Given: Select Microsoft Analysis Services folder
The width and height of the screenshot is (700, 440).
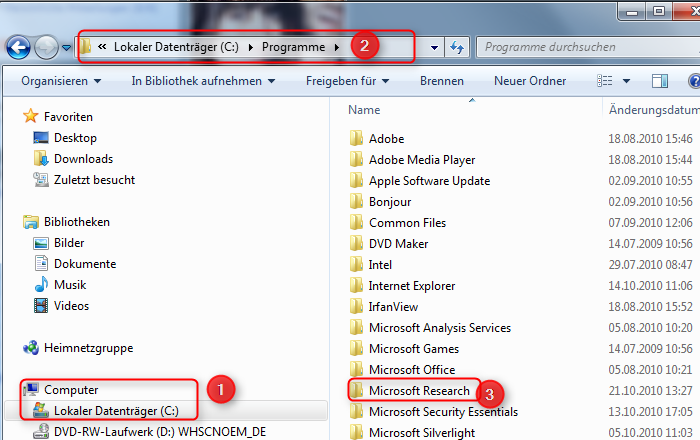Looking at the screenshot, I should [x=440, y=328].
